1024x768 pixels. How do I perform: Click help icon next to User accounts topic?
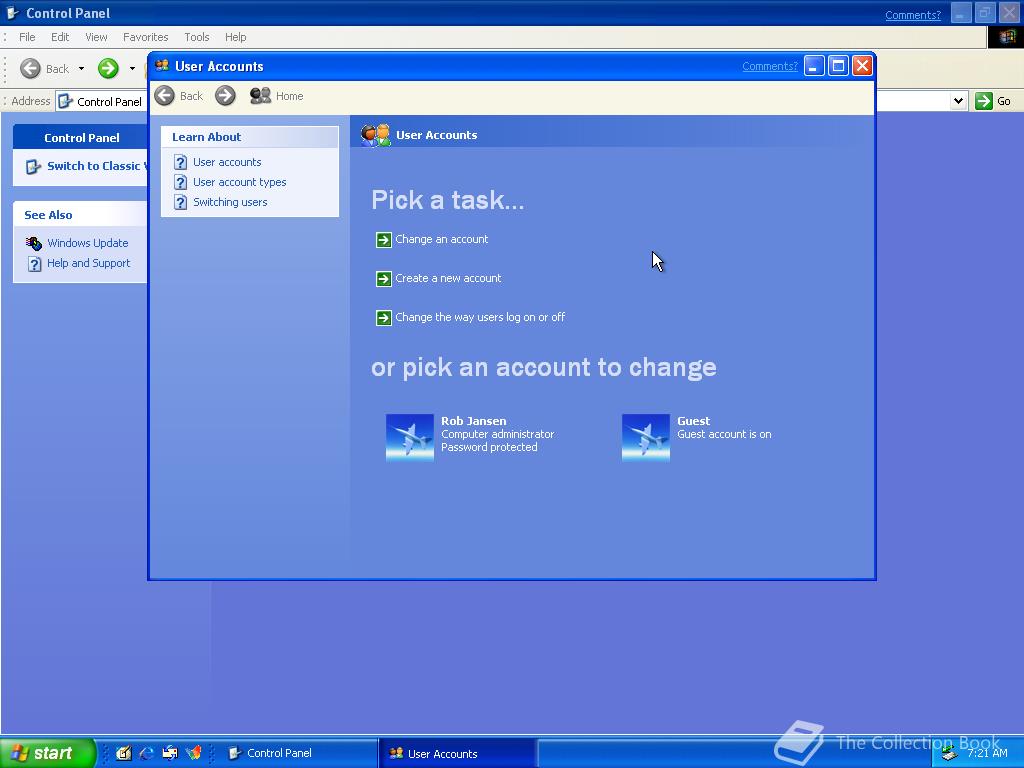(181, 162)
